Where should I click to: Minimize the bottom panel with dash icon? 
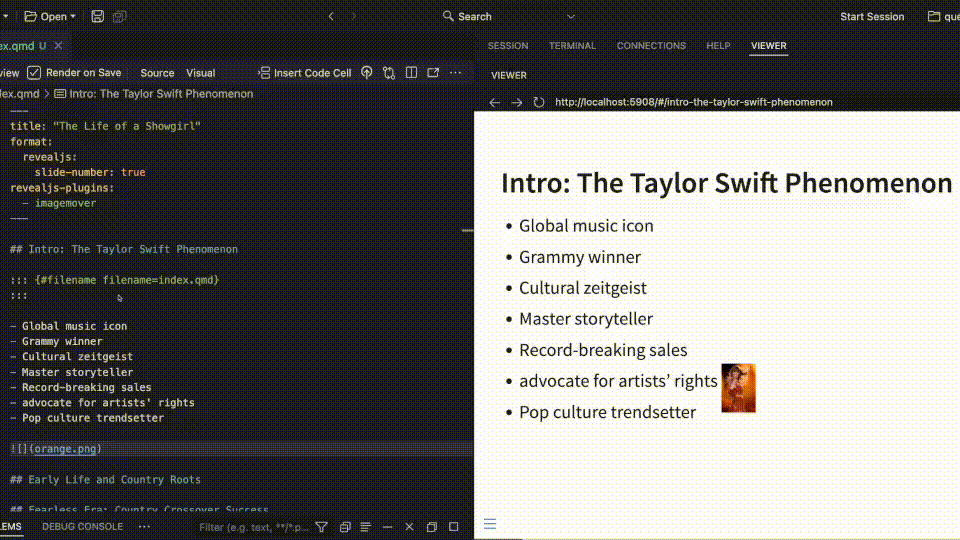388,527
